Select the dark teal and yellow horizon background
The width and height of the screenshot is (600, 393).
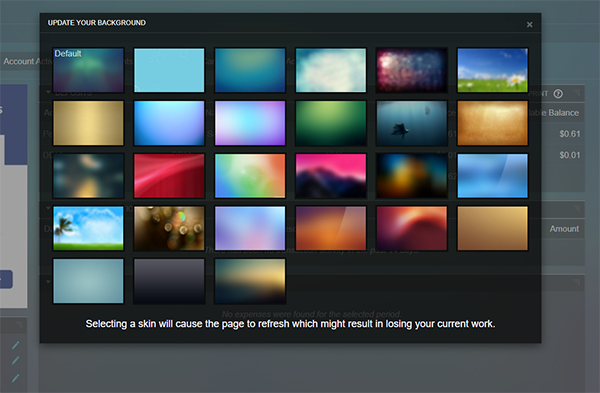[x=250, y=281]
